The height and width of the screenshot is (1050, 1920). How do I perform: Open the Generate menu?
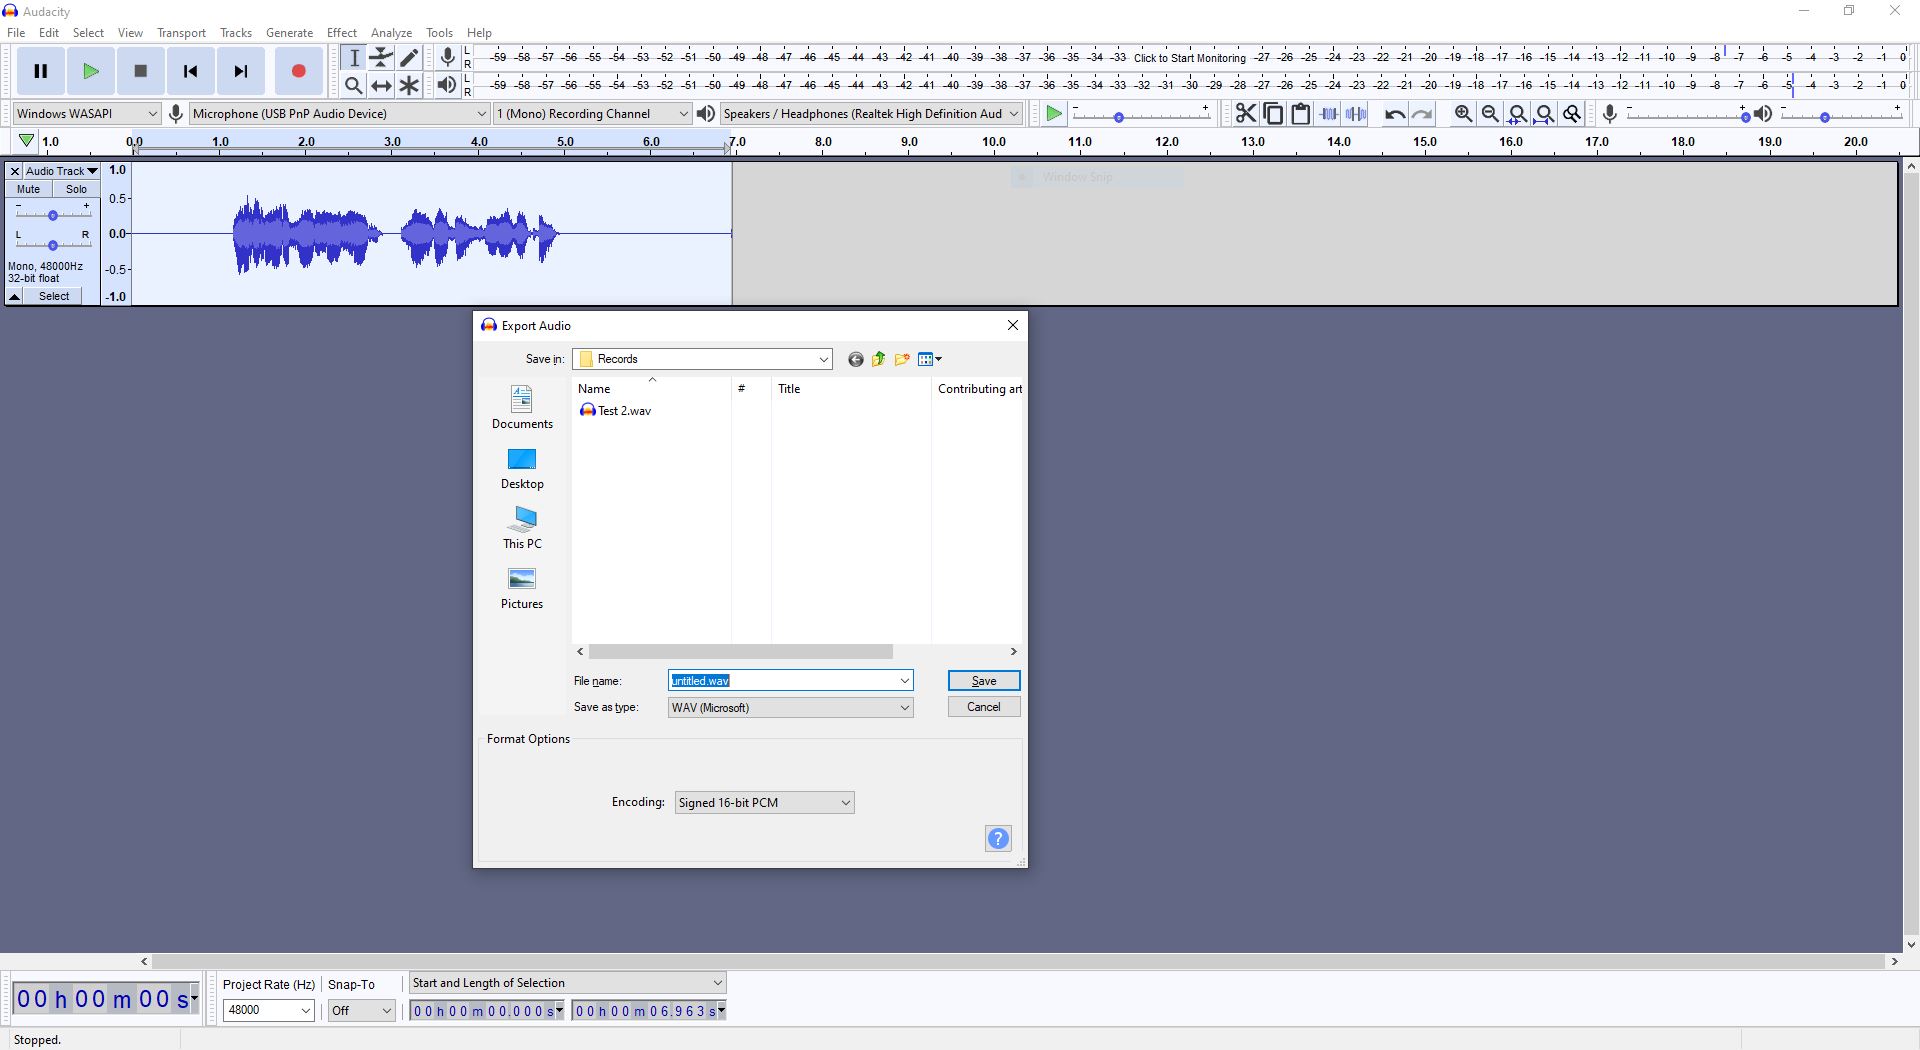point(289,33)
